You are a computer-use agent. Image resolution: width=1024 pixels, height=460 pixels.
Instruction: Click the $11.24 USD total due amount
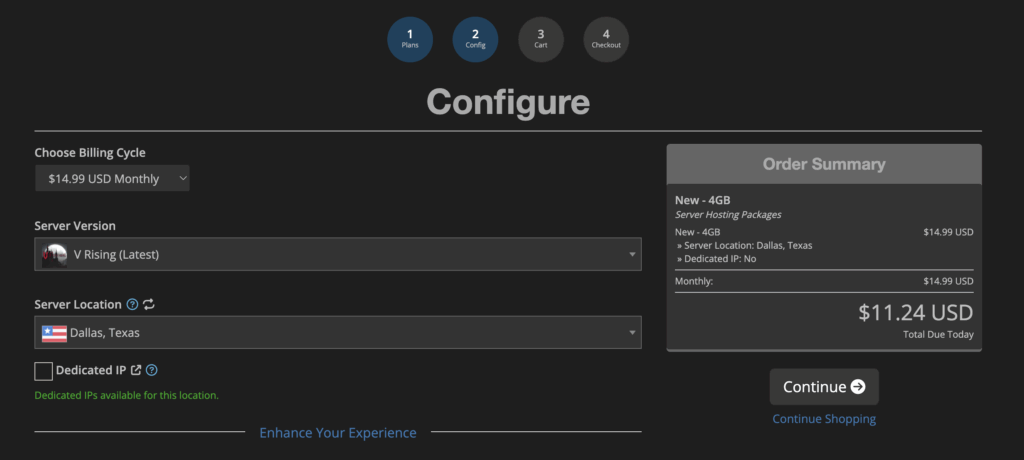(915, 313)
